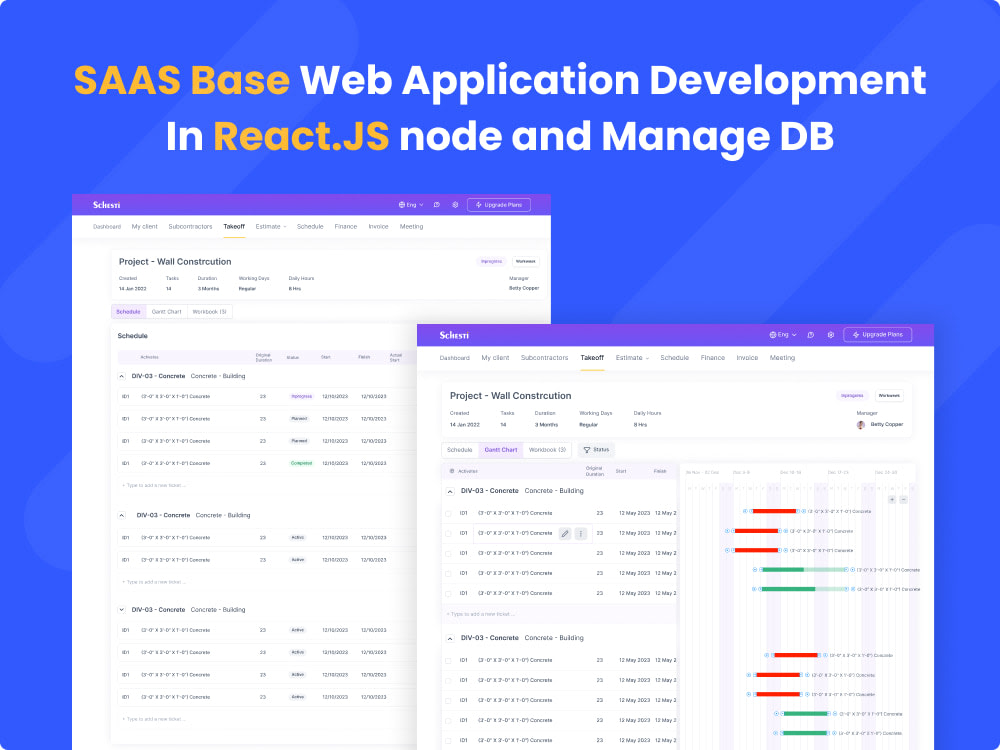1000x750 pixels.
Task: Open the Workbook (3) tab in the back window
Action: [209, 312]
